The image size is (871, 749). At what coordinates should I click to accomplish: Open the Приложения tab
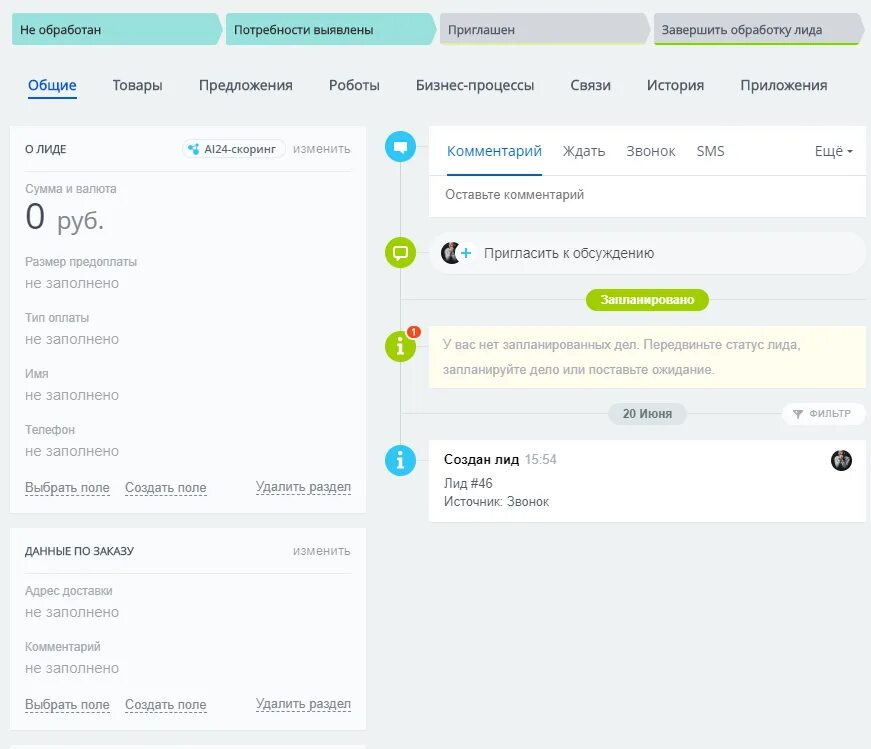click(784, 86)
